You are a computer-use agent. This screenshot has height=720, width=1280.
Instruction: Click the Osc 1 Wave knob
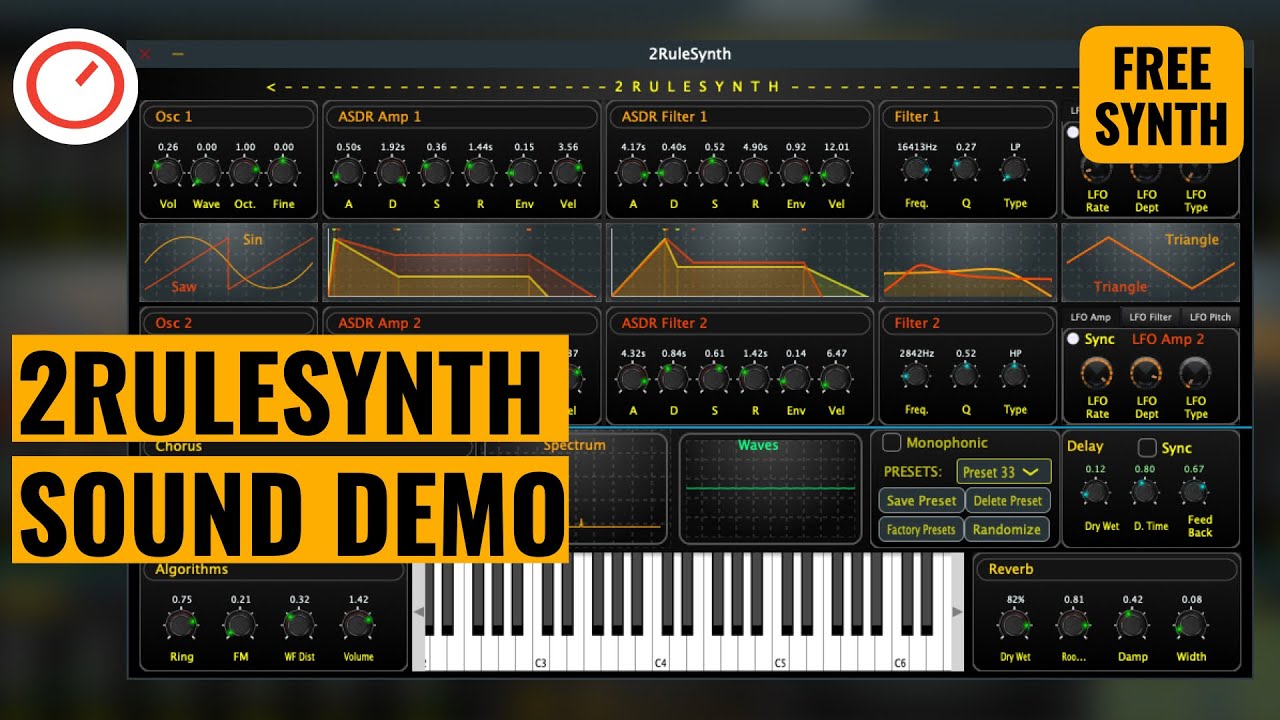pyautogui.click(x=206, y=173)
